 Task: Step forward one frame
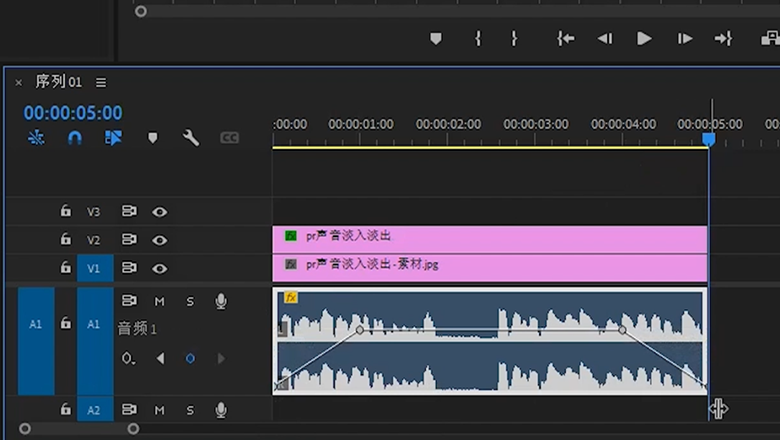click(x=684, y=38)
